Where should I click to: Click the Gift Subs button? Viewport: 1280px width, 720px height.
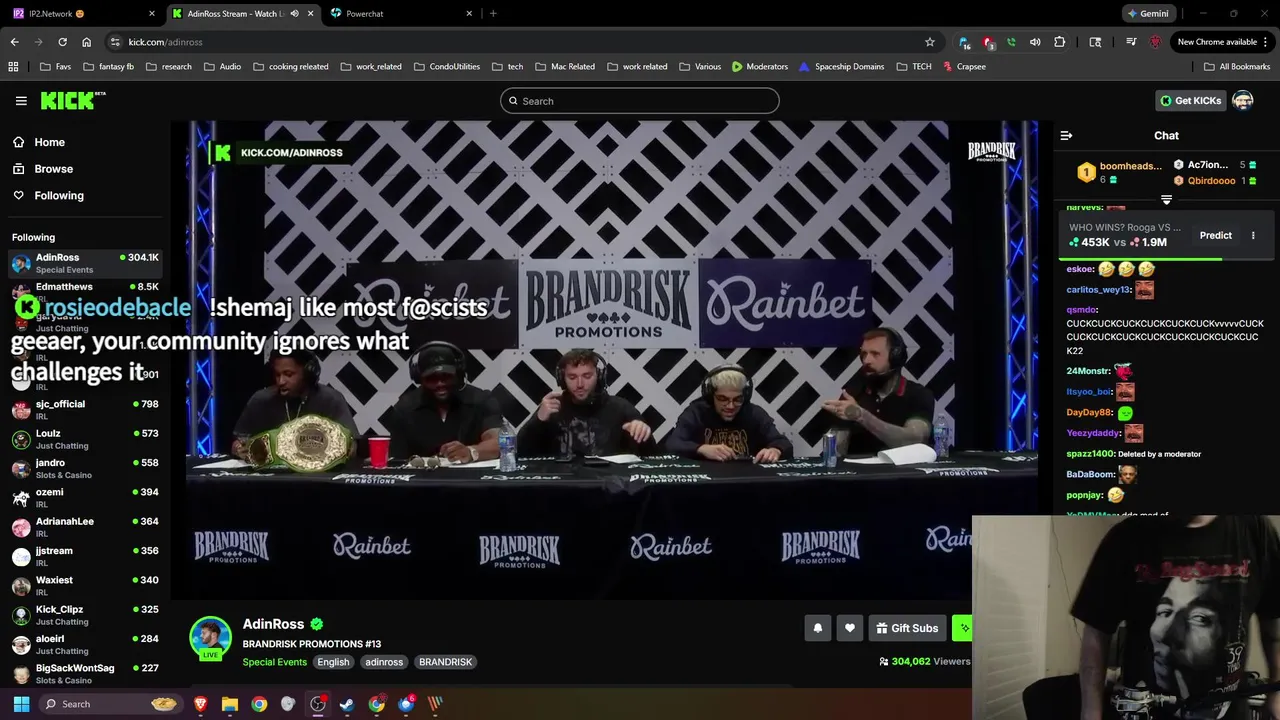907,628
